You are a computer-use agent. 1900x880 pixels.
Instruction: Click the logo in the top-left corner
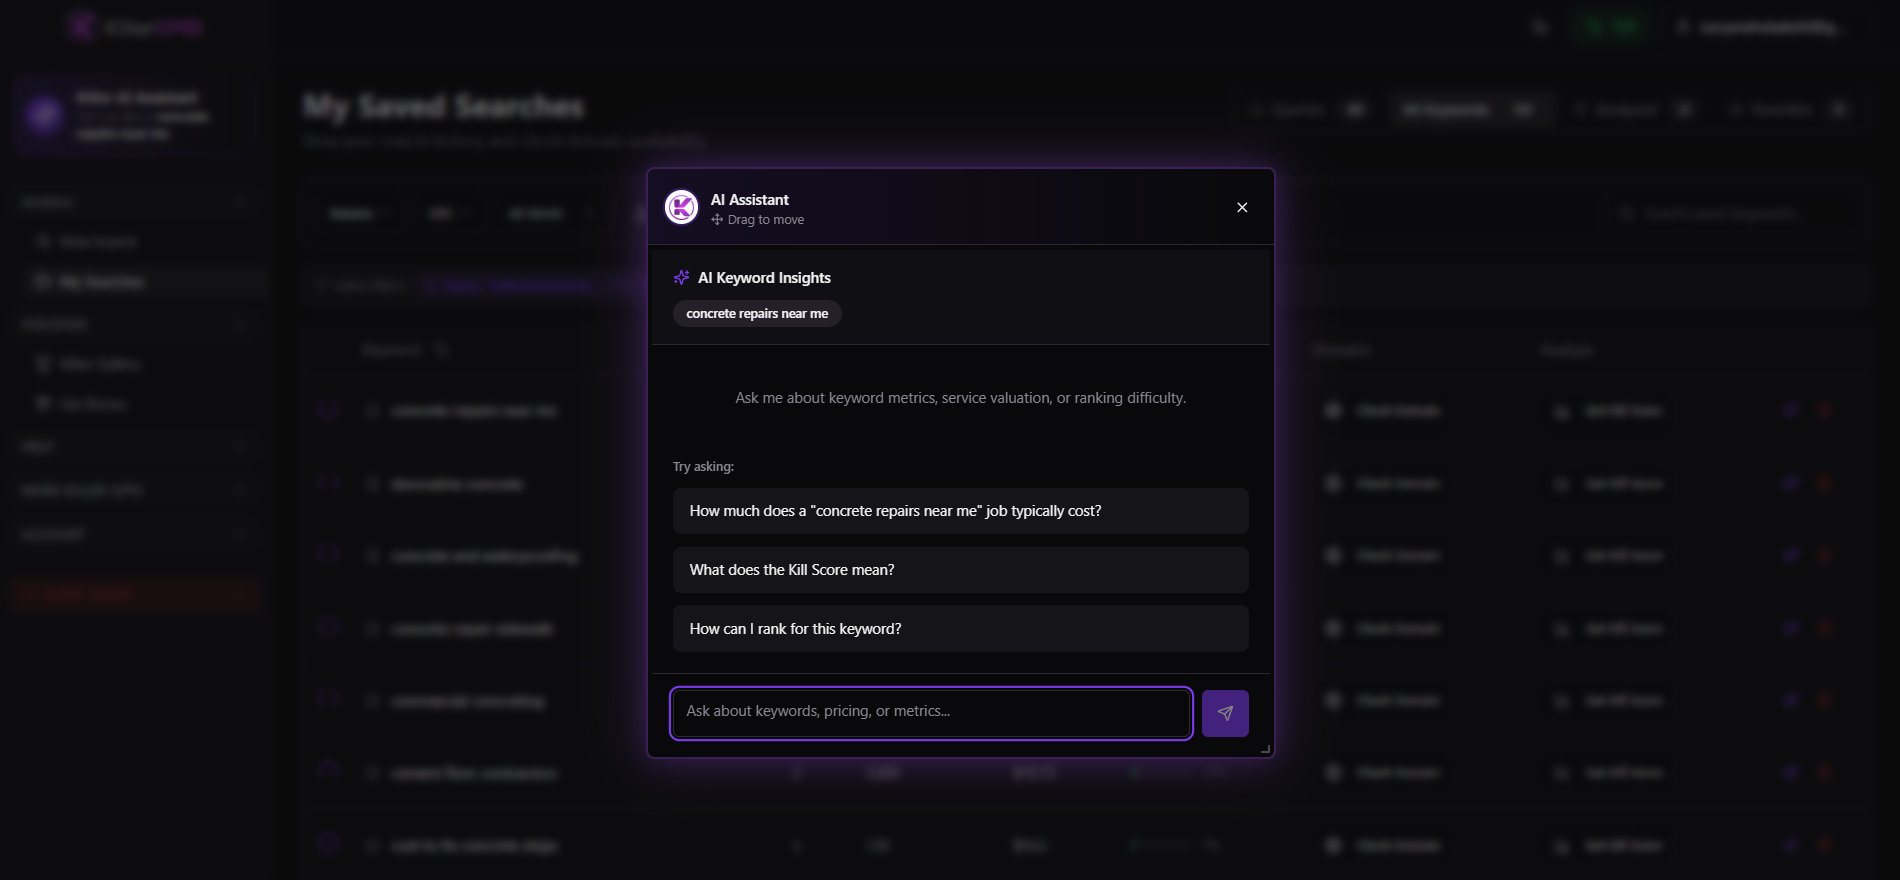coord(82,27)
